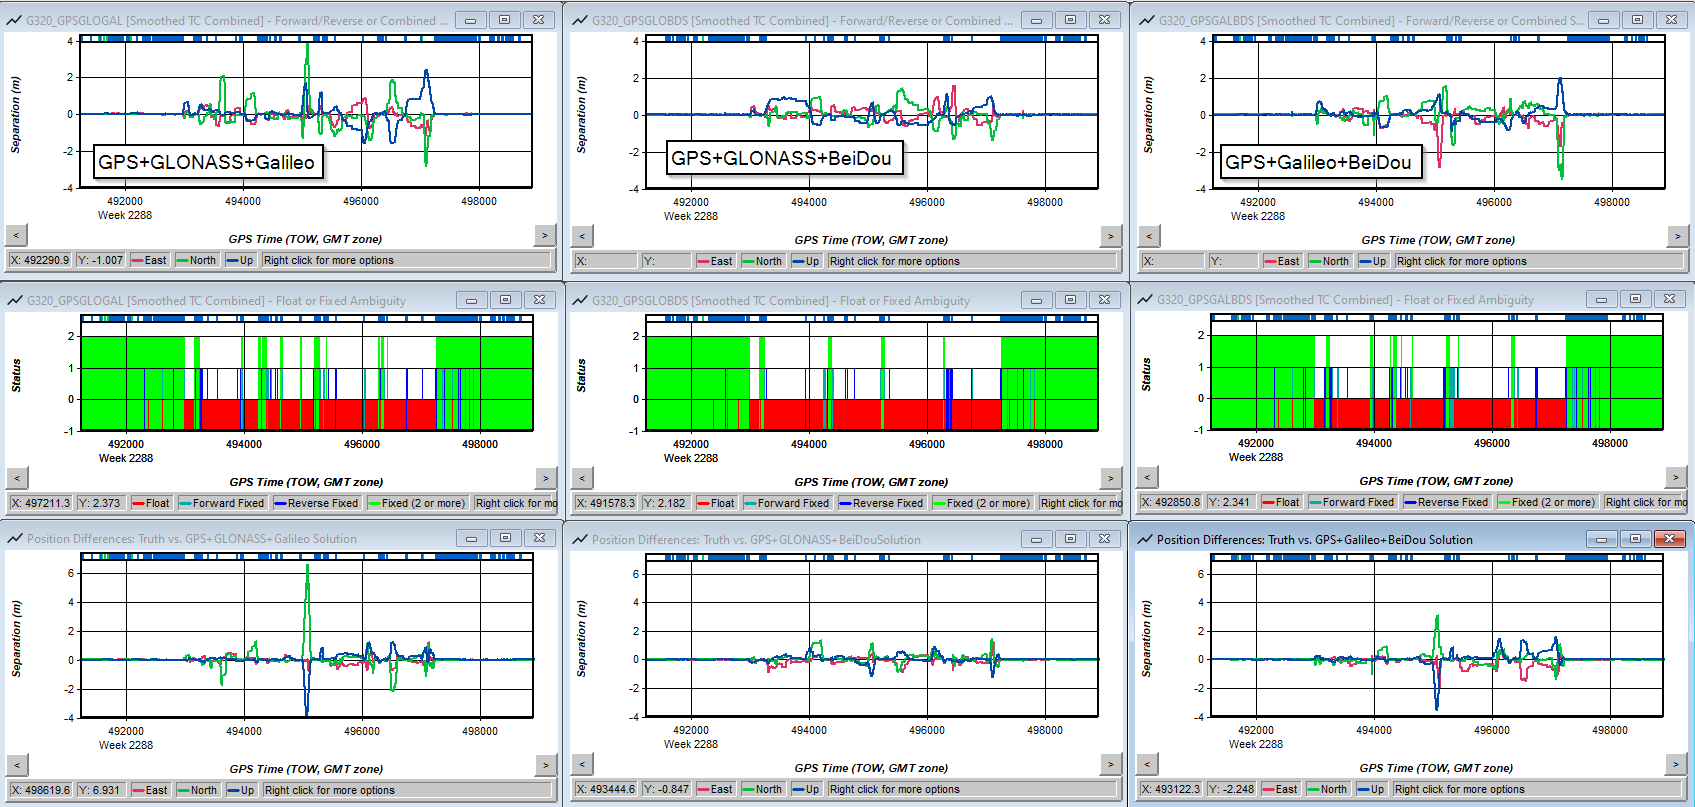
Task: Pan right in Truth vs. GPS+GLONASS+Galileo plot
Action: click(545, 766)
